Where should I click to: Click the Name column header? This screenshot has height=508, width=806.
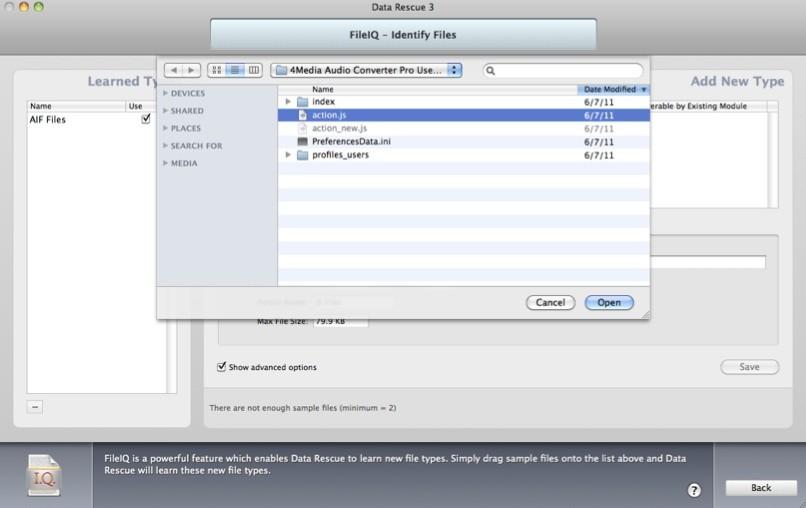pos(430,89)
